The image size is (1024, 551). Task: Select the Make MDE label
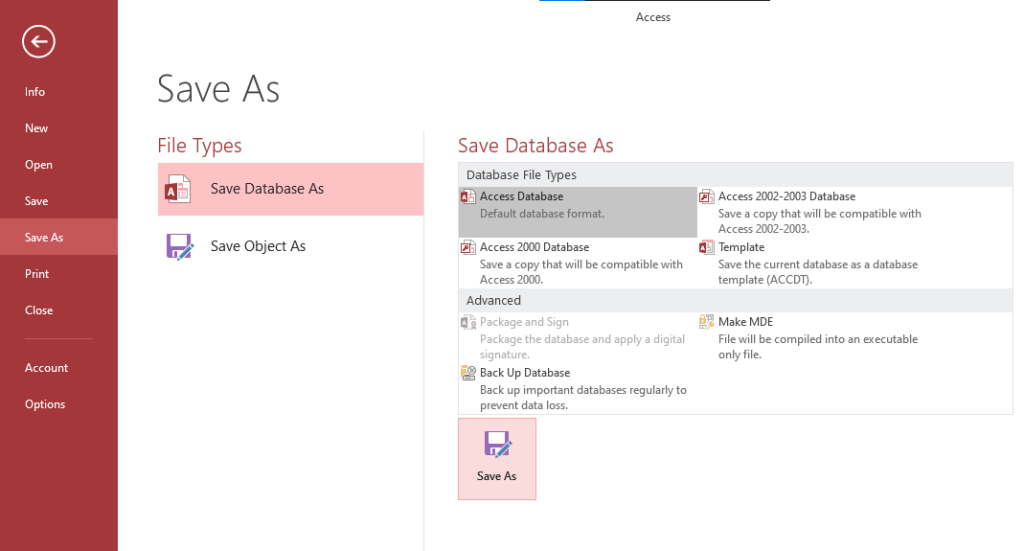746,322
